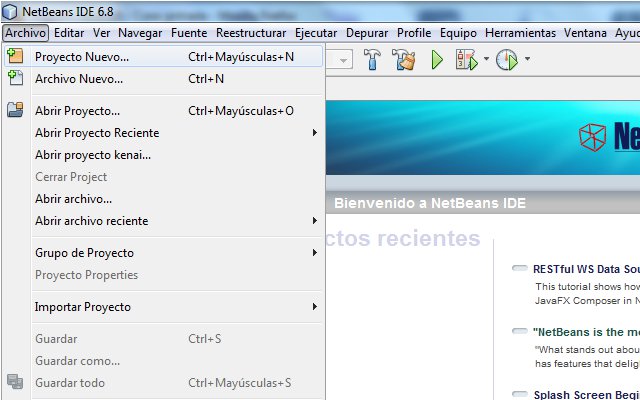Image resolution: width=640 pixels, height=400 pixels.
Task: Expand Grupo de Proyecto submenu arrow
Action: (315, 253)
